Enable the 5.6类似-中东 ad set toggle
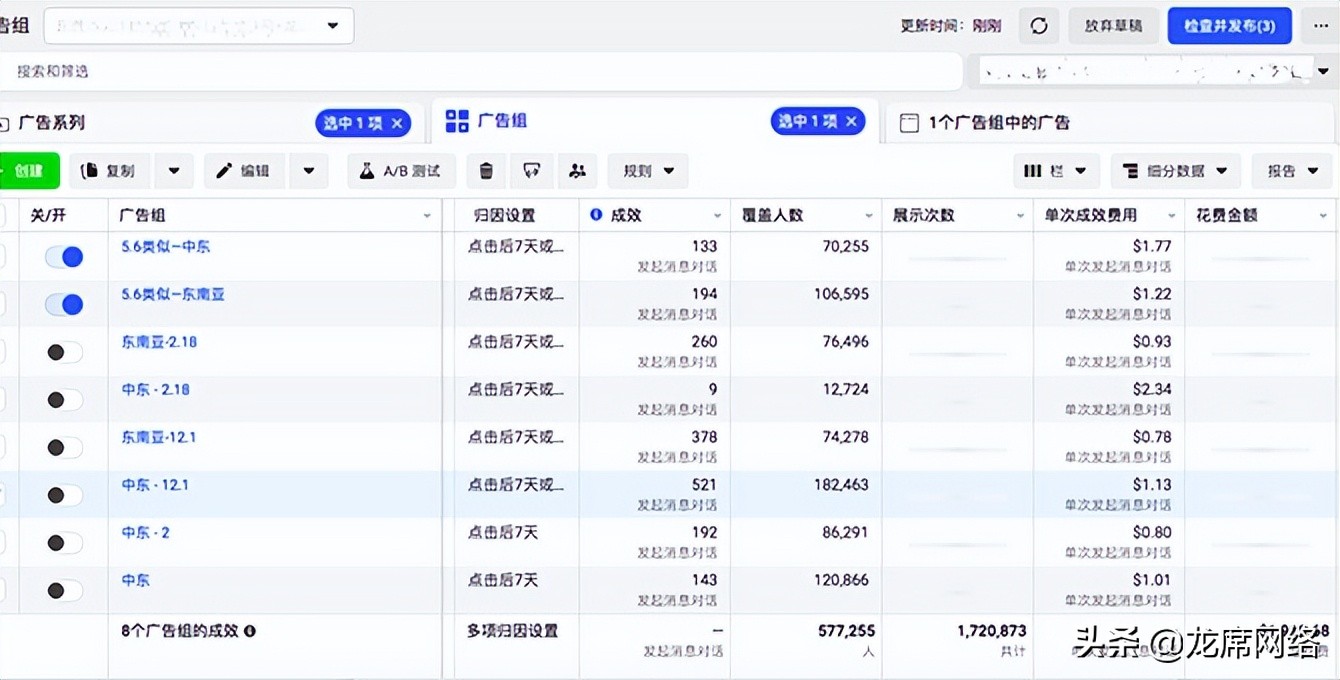Viewport: 1340px width, 680px height. point(64,256)
